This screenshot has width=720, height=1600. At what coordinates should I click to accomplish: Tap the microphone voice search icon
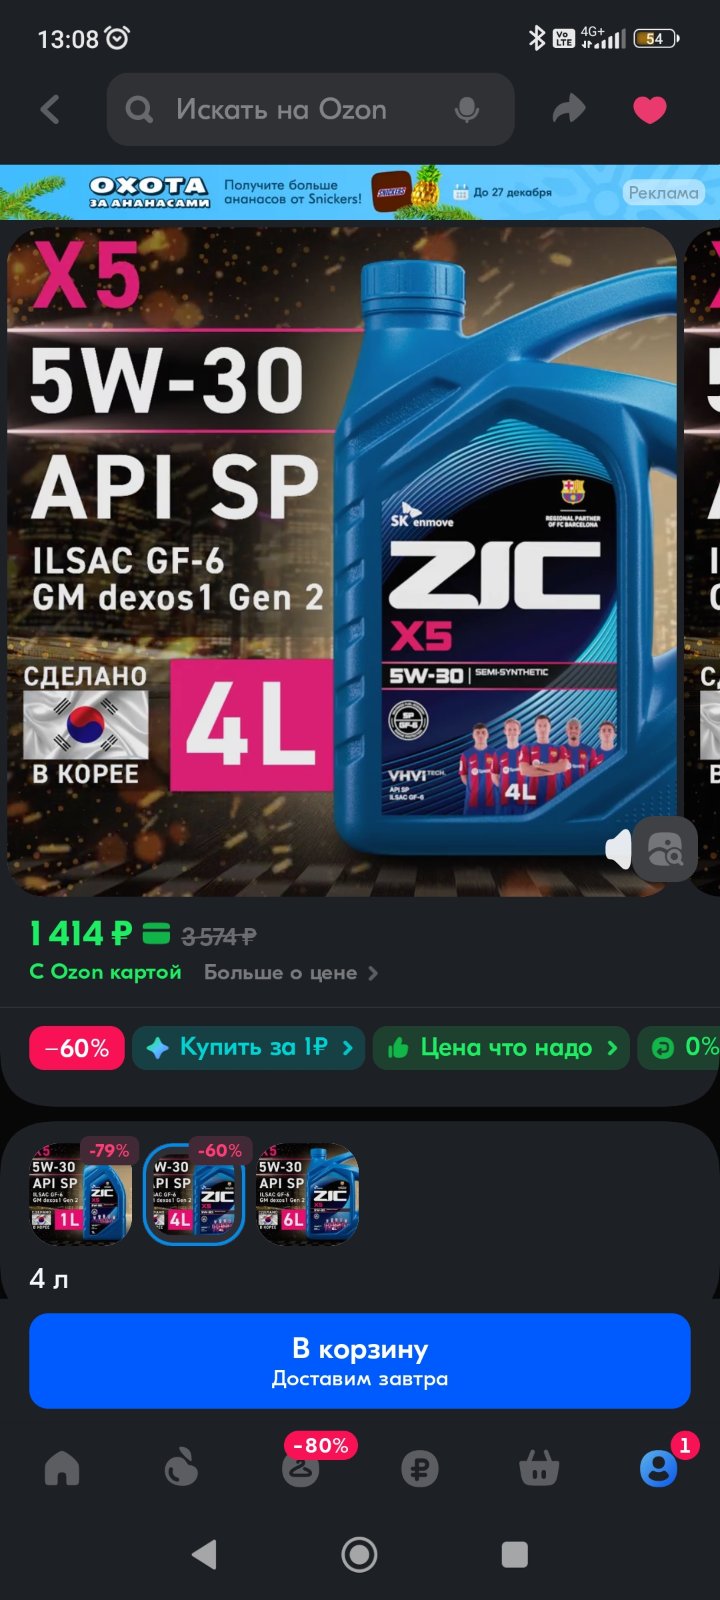(466, 110)
